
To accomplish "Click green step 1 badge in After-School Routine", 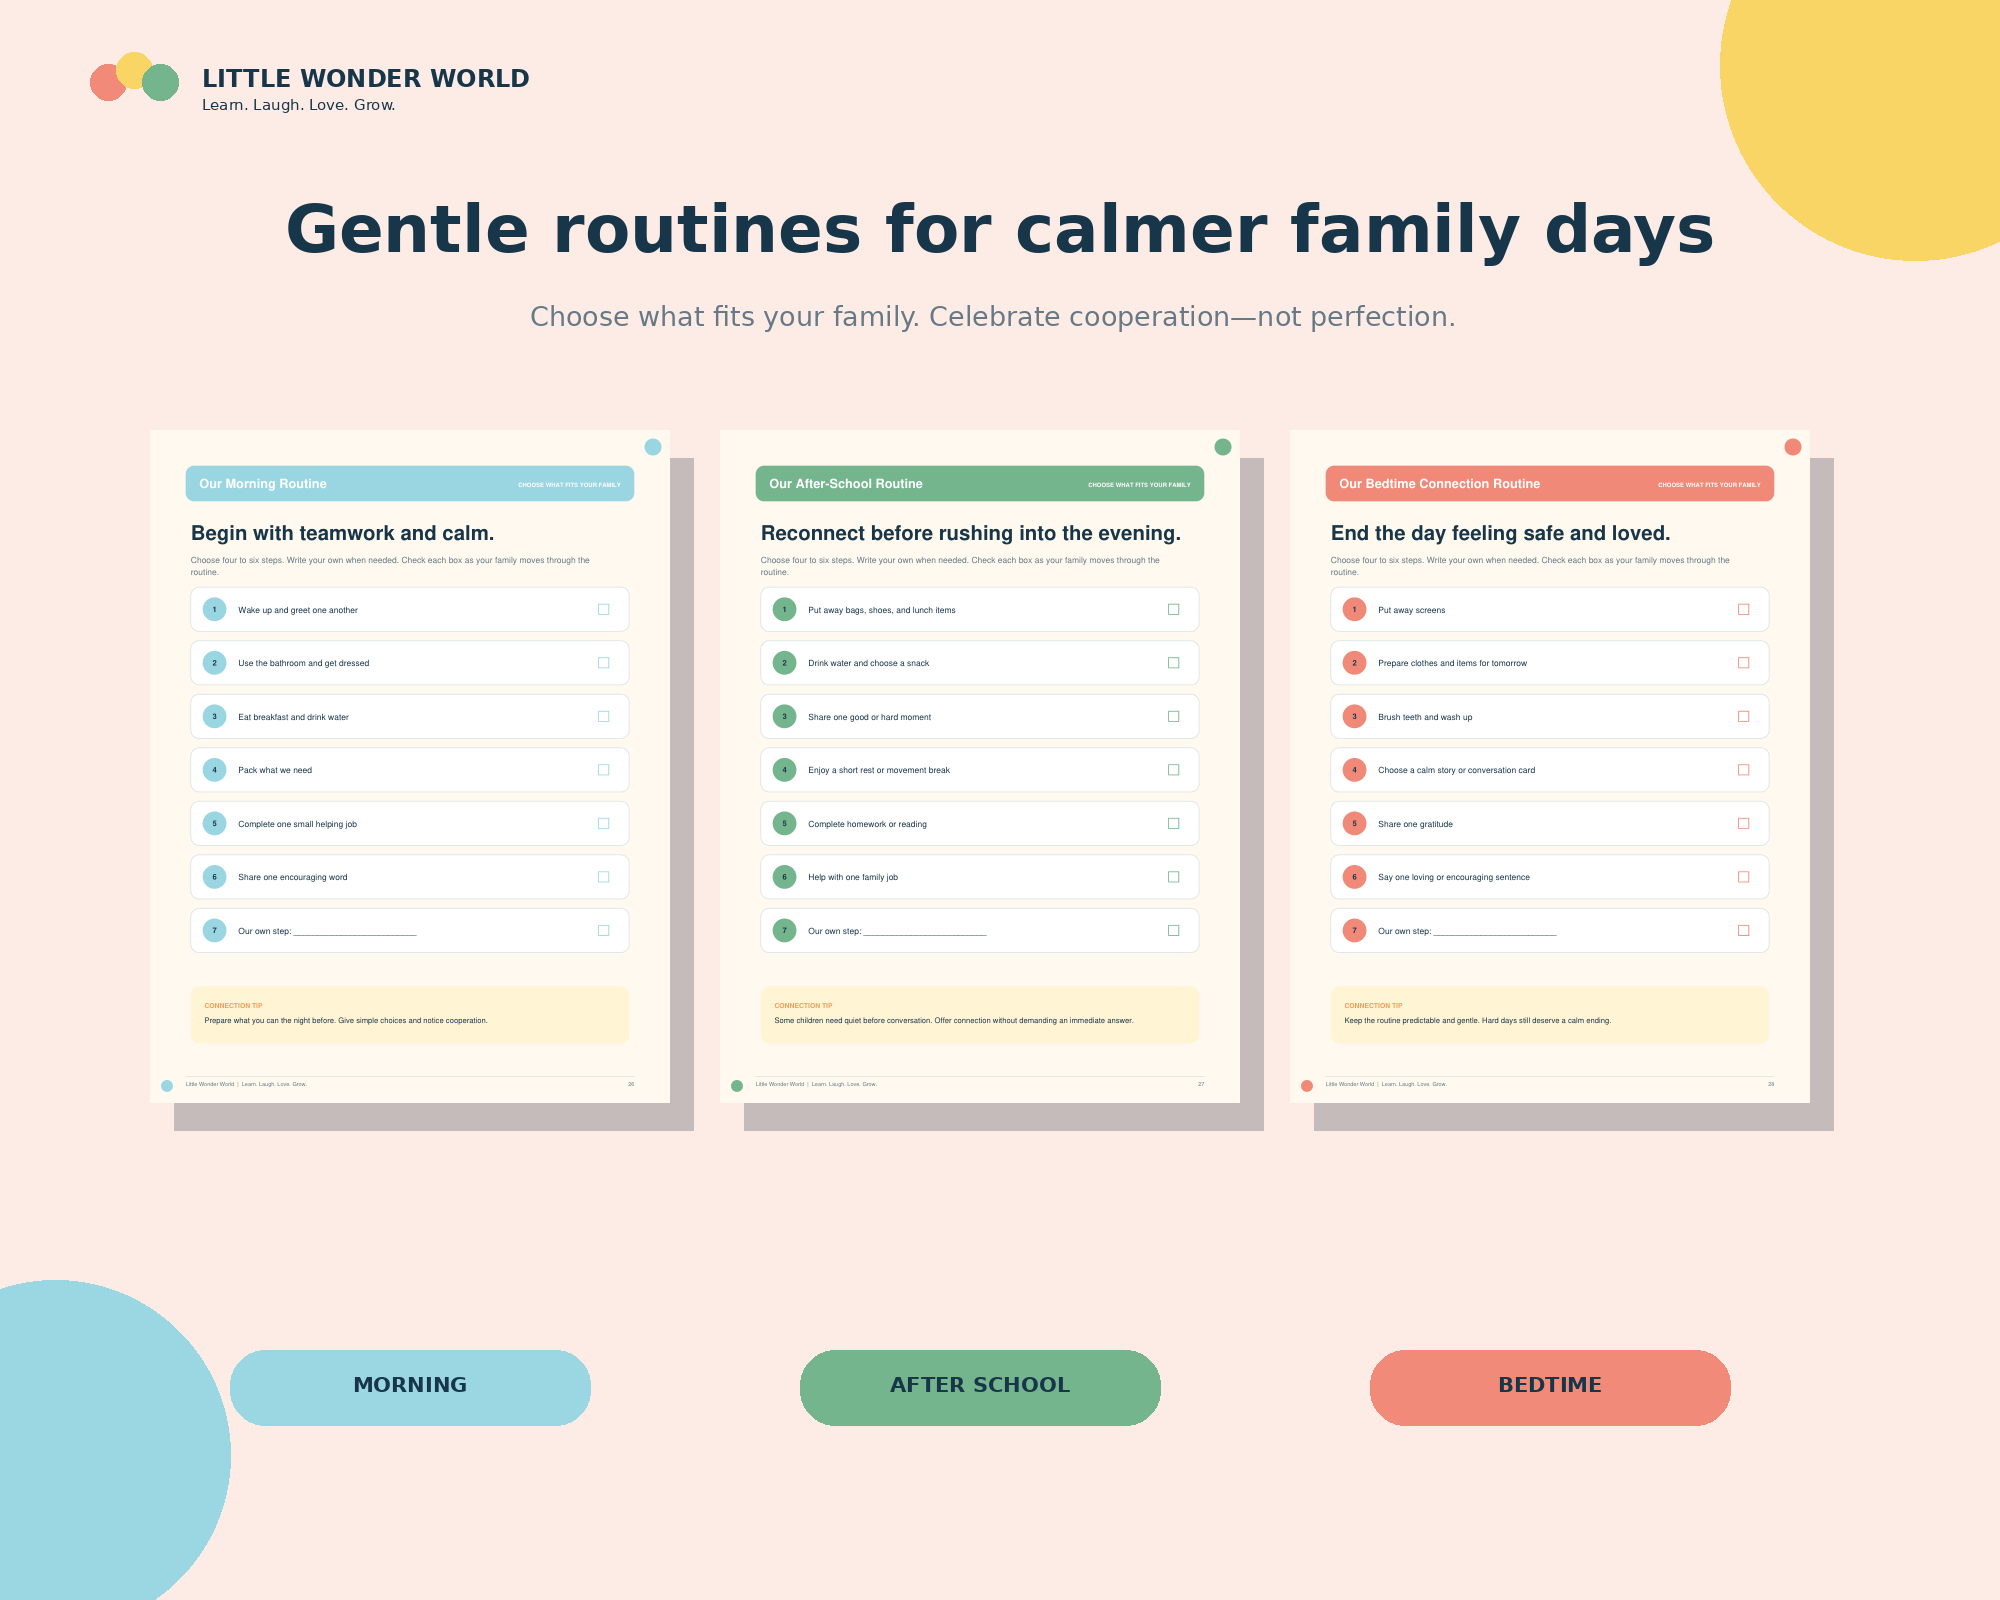I will point(784,609).
